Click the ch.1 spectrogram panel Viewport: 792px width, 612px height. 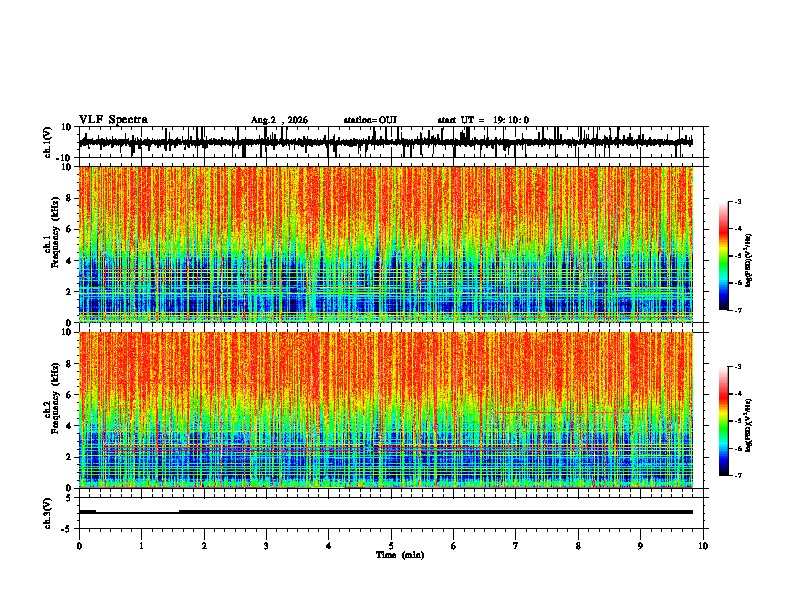tap(386, 244)
